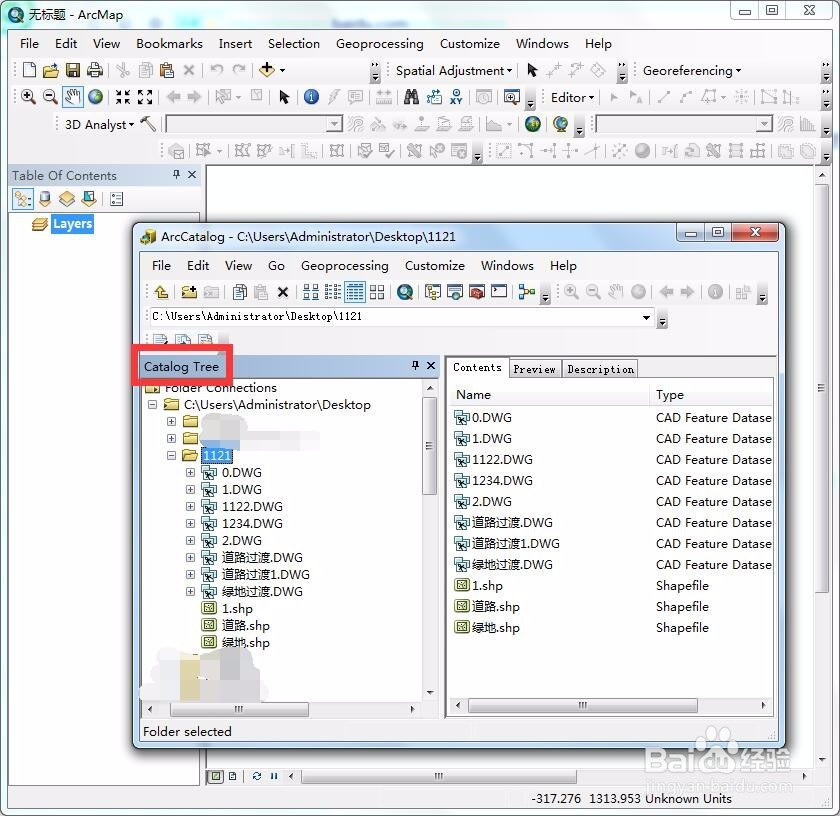The image size is (840, 816).
Task: Switch ArcCatalog to Thumbnails view
Action: point(377,292)
